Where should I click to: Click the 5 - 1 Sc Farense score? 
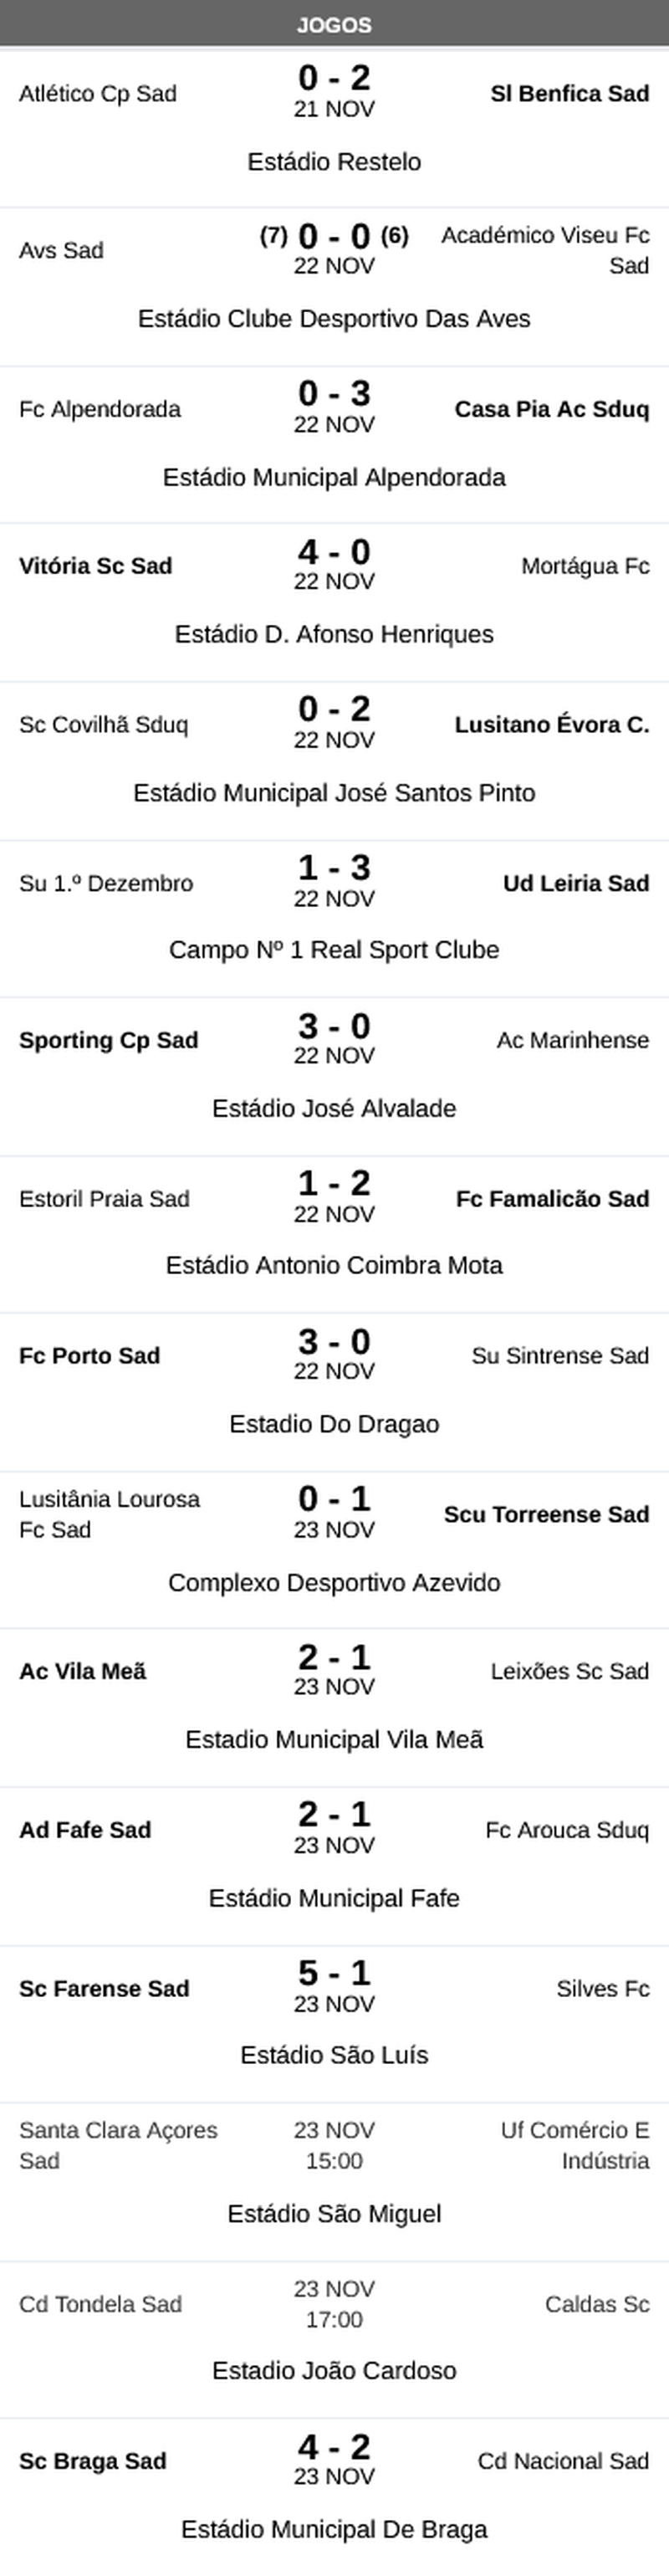pyautogui.click(x=334, y=1972)
